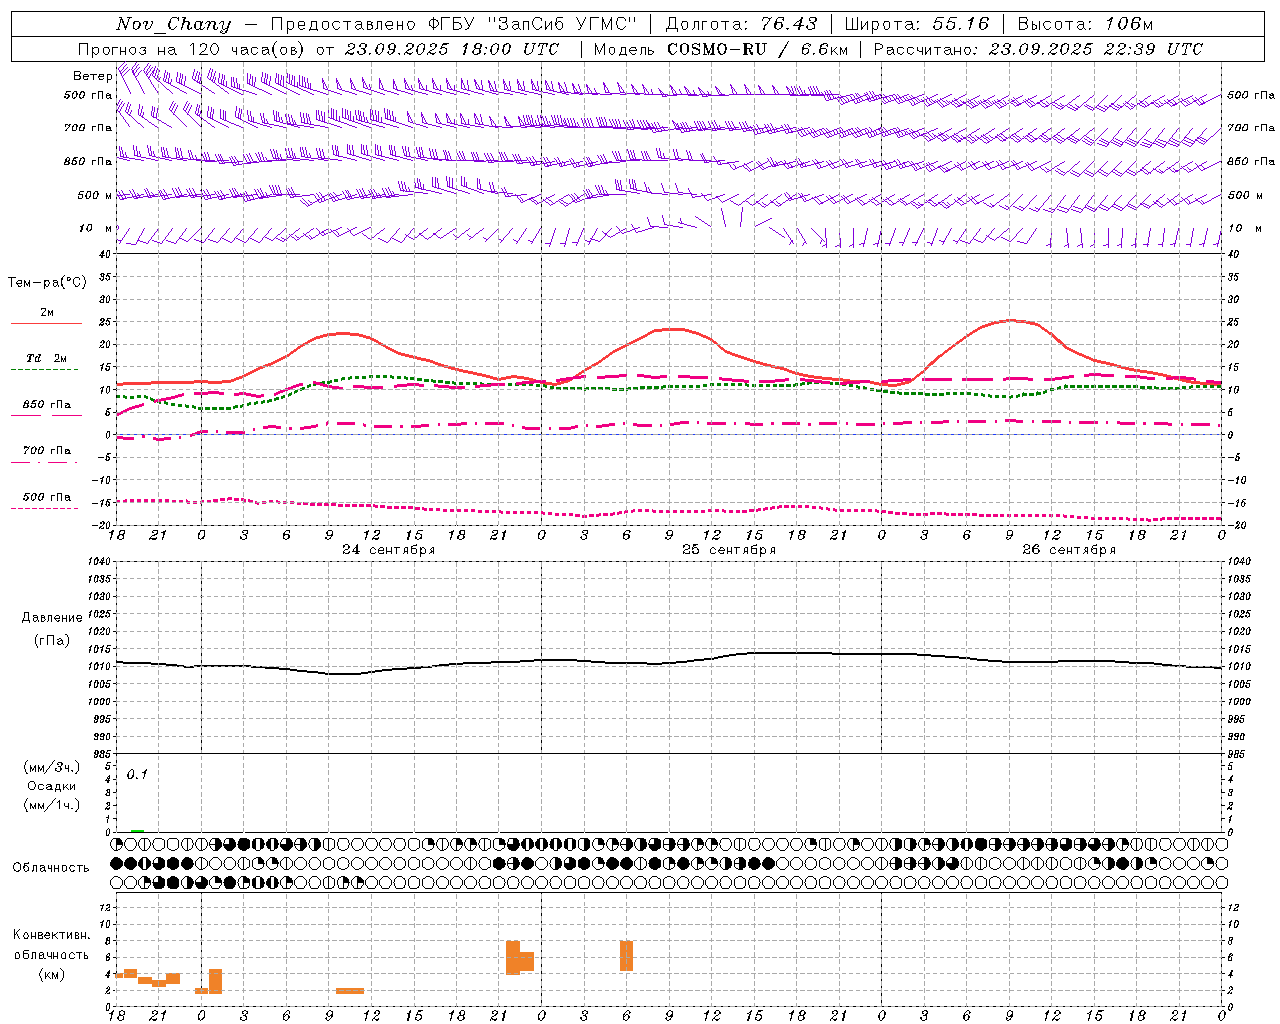Click the (гПа) pressure unit label
This screenshot has height=1024, width=1280.
(x=52, y=641)
